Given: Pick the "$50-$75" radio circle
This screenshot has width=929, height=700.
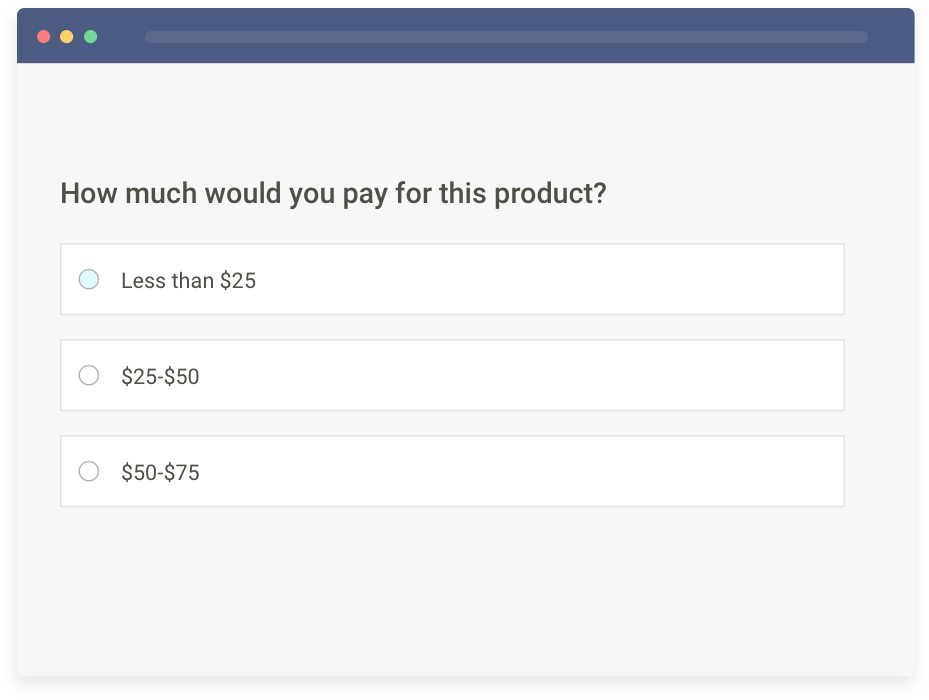Looking at the screenshot, I should coord(89,471).
